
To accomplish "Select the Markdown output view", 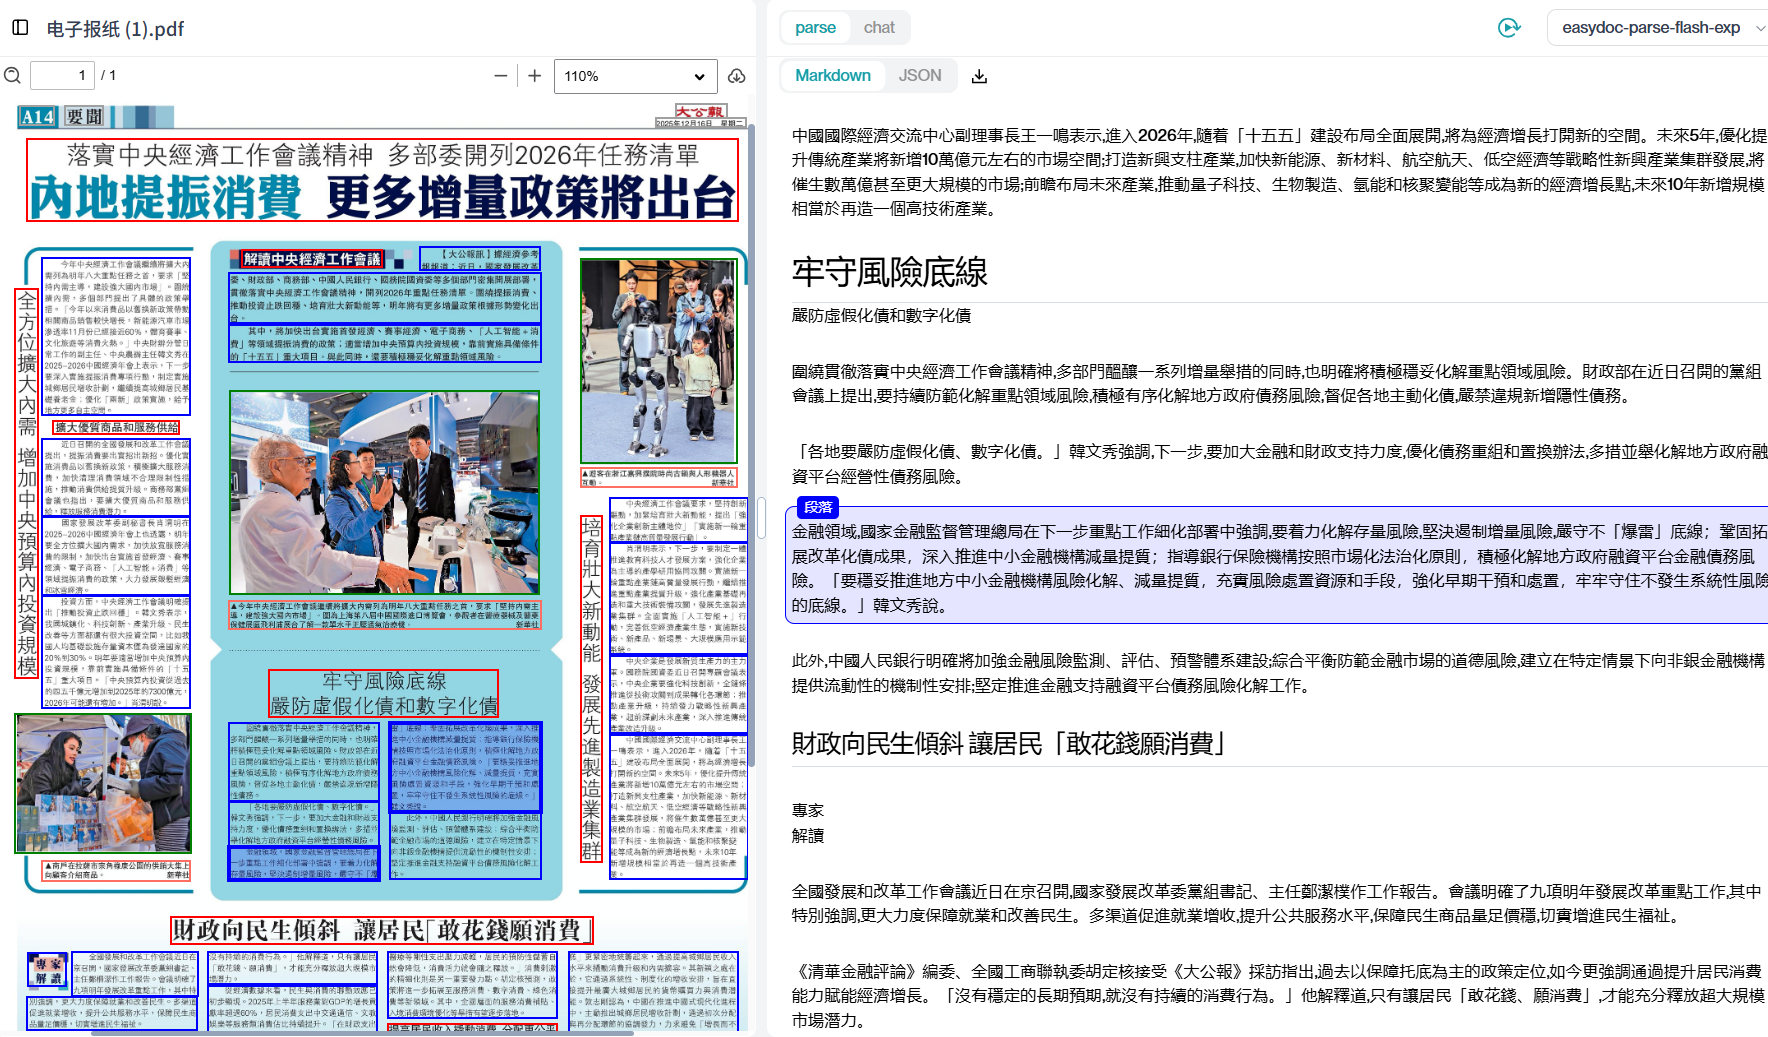I will [x=832, y=76].
